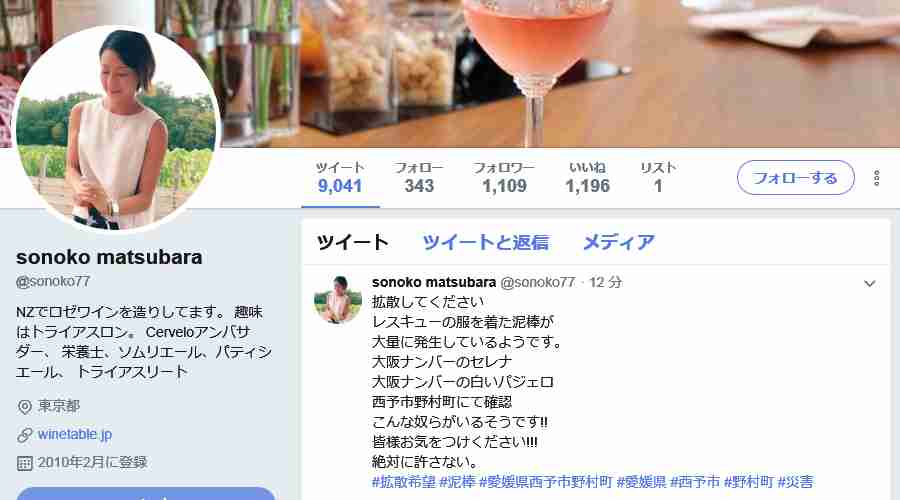This screenshot has height=500, width=900.
Task: Click the location pin icon beside 東京都
Action: pos(25,407)
